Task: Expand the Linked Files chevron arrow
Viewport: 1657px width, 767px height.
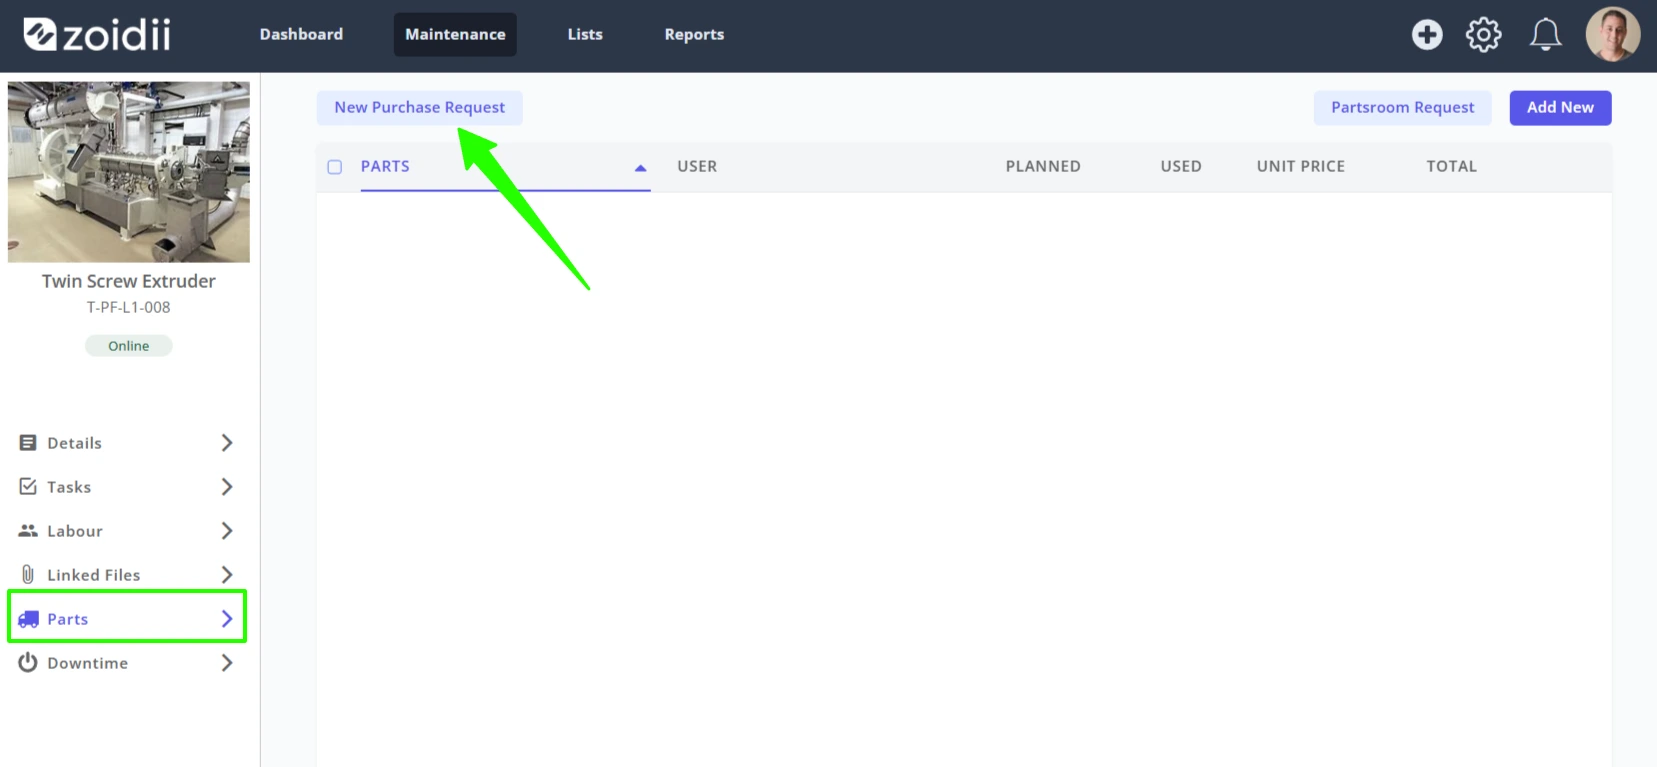Action: coord(227,575)
